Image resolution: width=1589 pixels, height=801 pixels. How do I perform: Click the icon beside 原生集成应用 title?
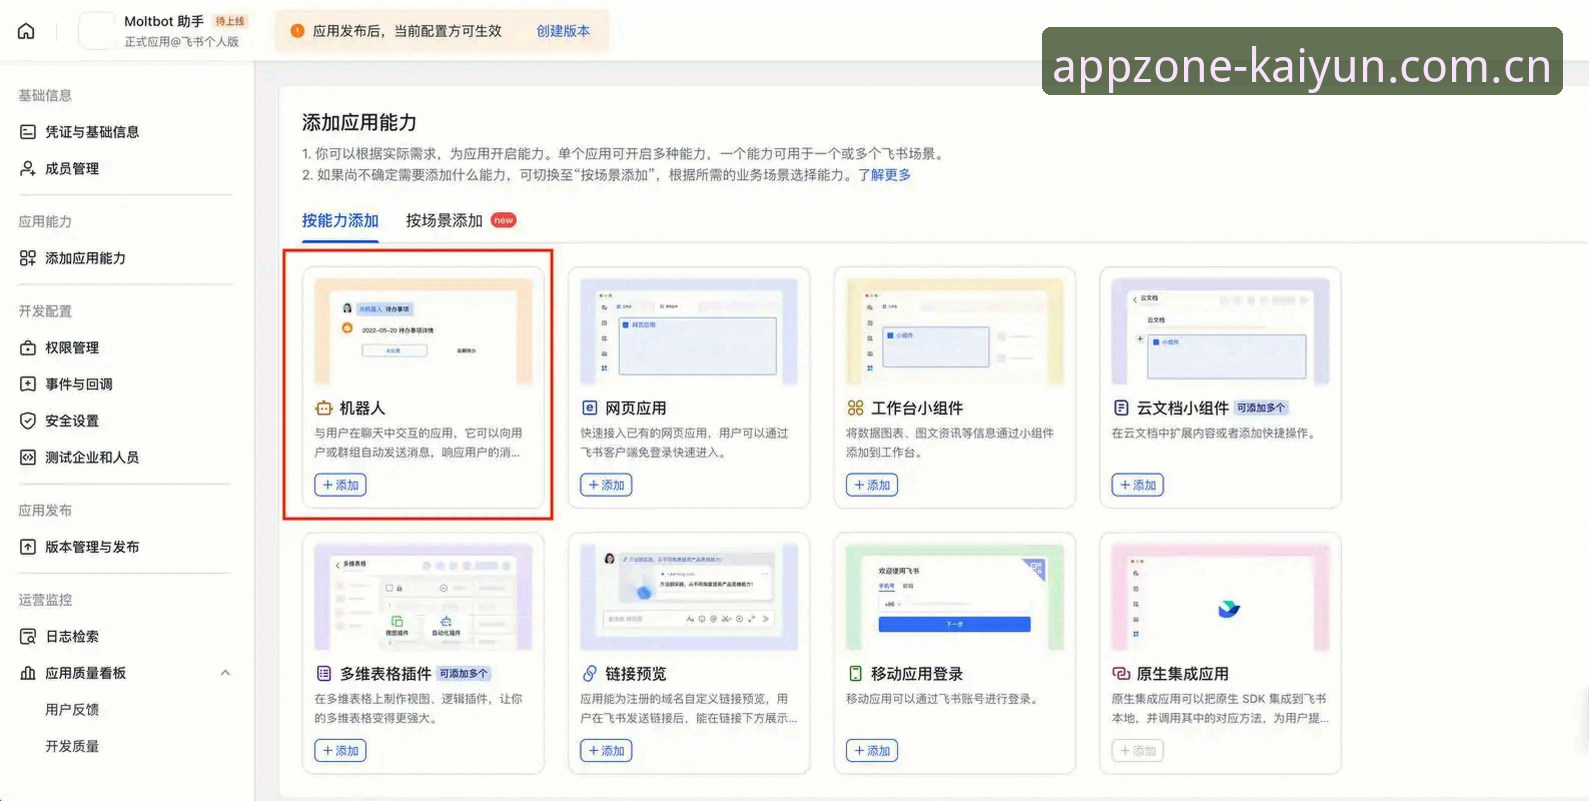(x=1121, y=674)
